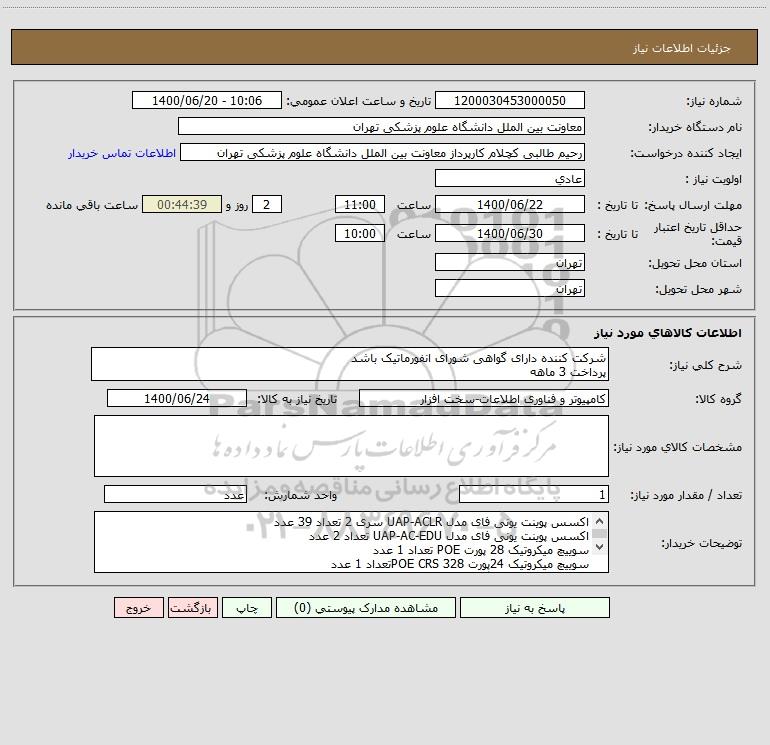
Task: Open اطلاعات تماس خریدار link
Action: pyautogui.click(x=122, y=153)
